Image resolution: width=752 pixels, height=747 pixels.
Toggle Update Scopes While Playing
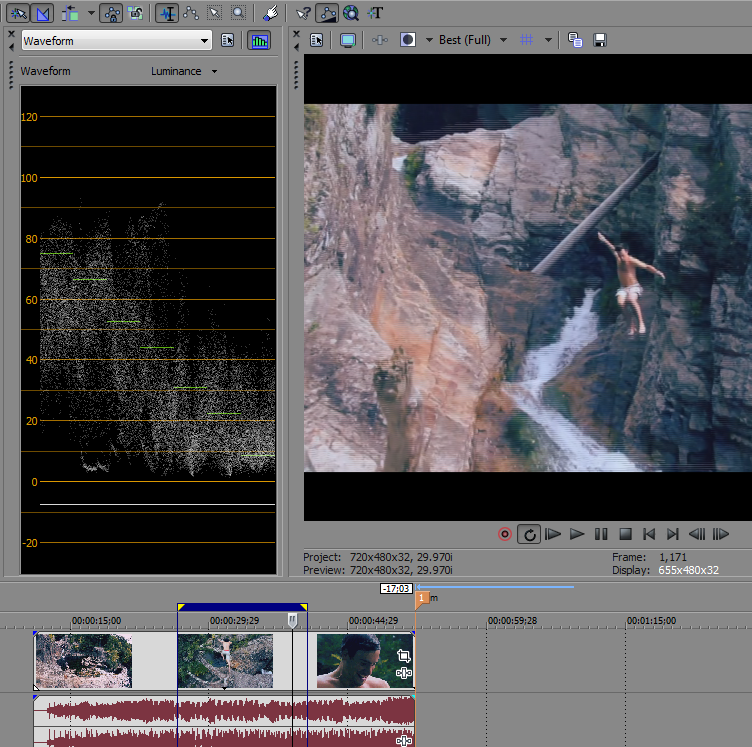click(259, 41)
